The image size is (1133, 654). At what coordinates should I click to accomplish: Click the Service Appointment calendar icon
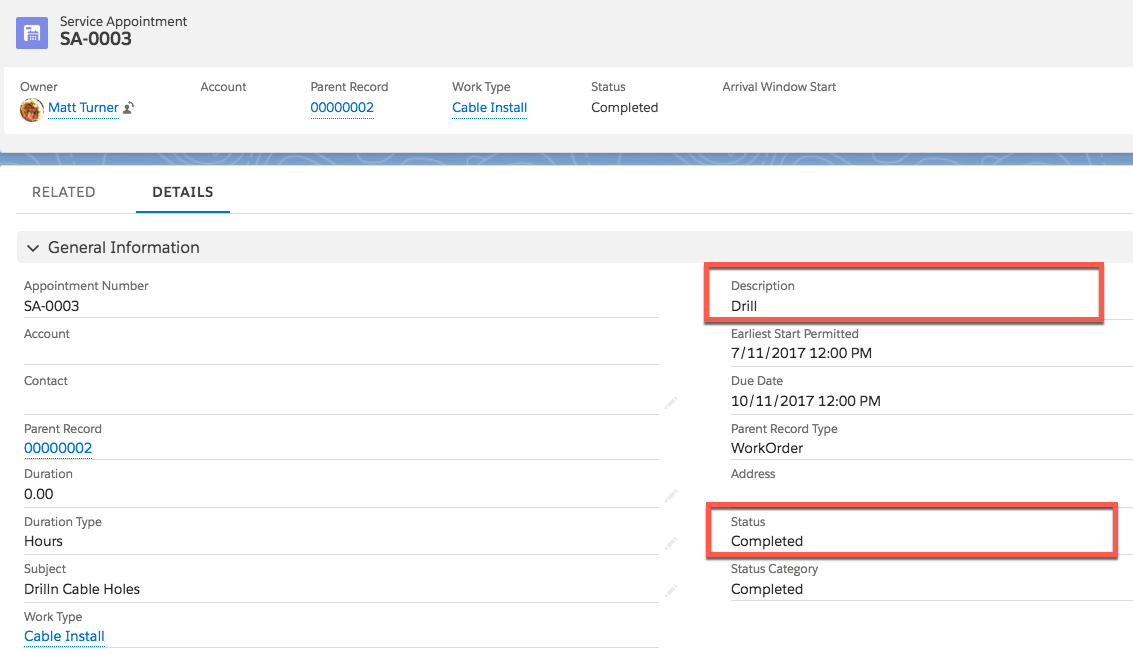click(x=32, y=32)
